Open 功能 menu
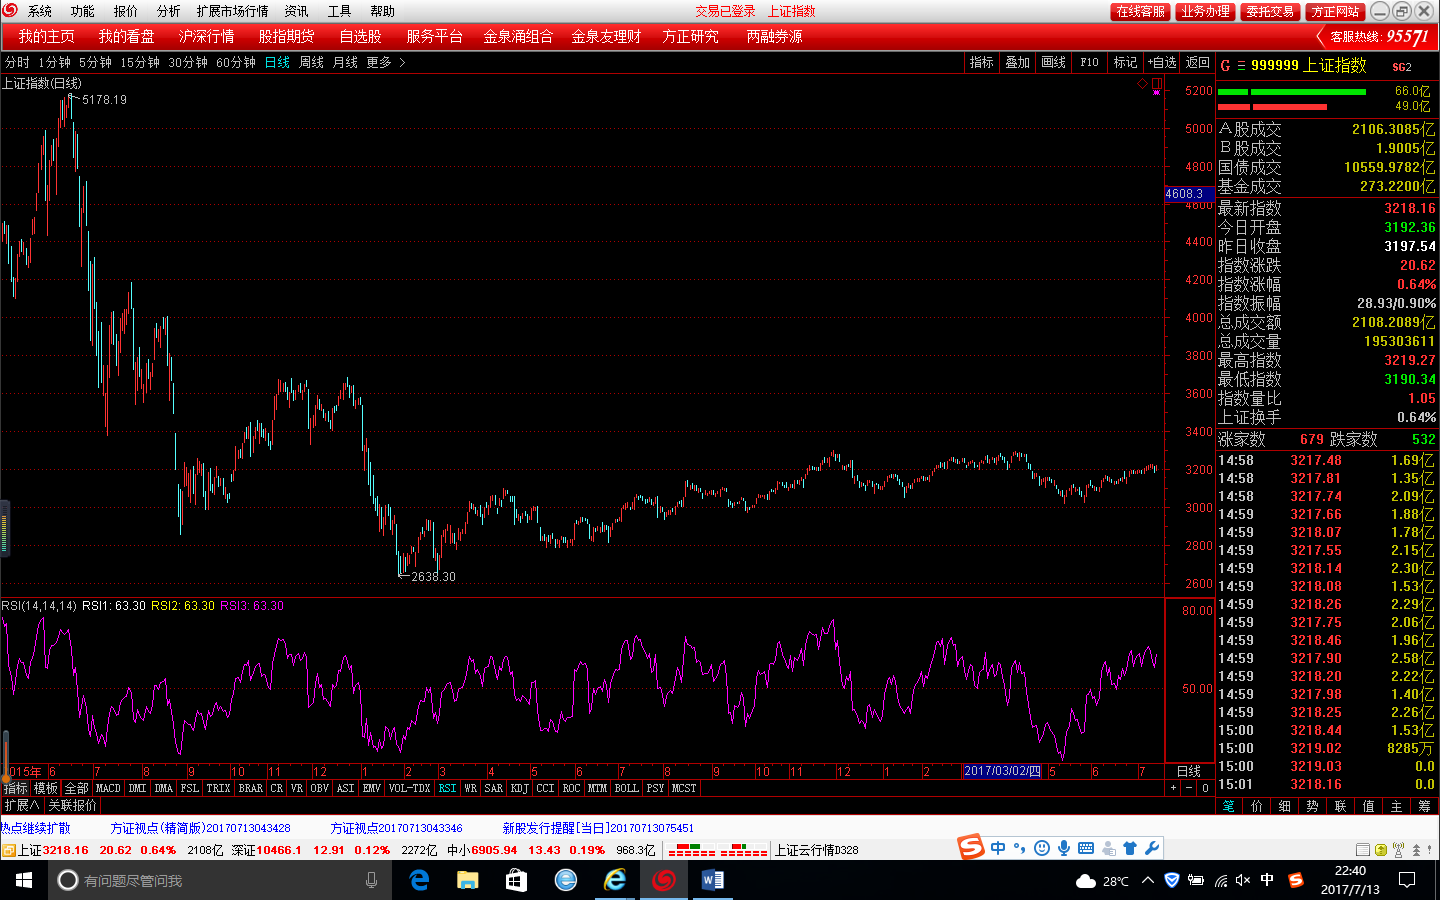 [x=82, y=11]
